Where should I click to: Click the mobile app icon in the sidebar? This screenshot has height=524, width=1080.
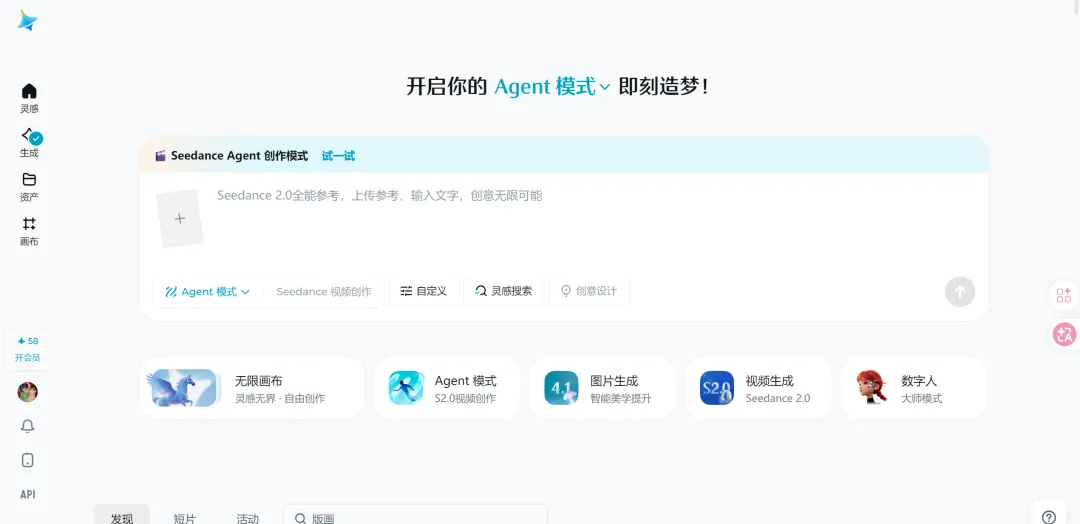(x=28, y=461)
